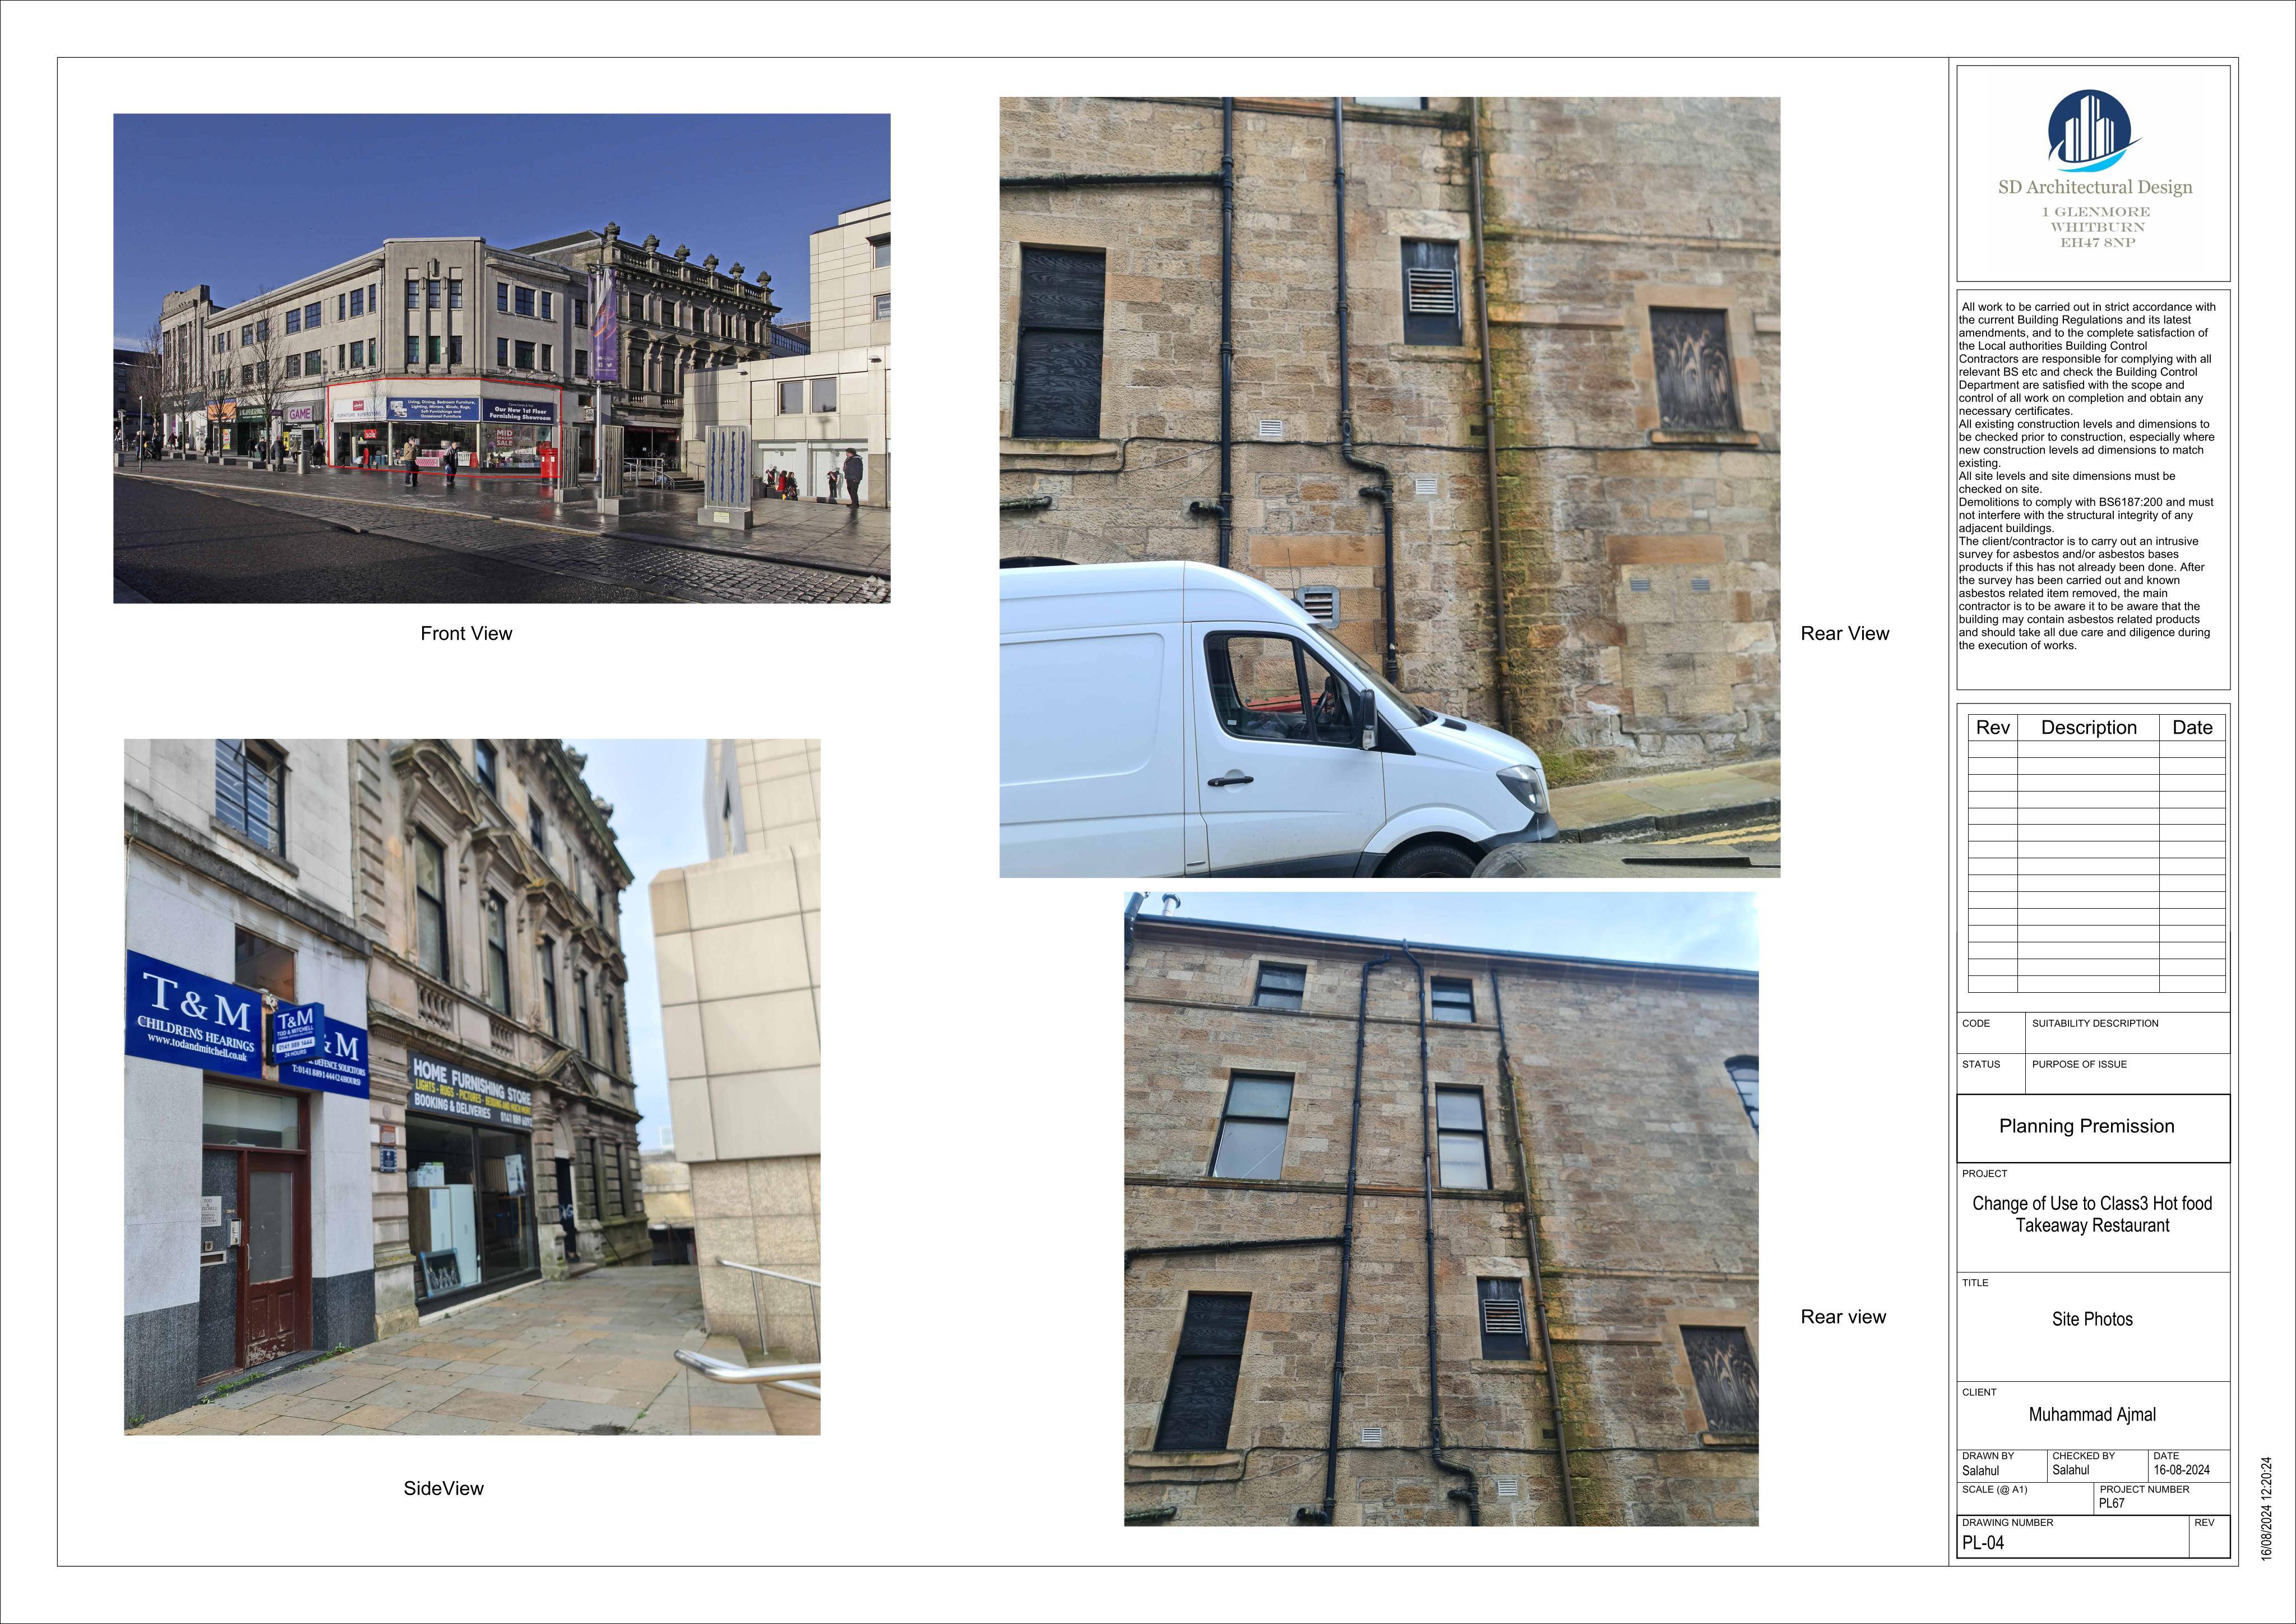This screenshot has height=1624, width=2296.
Task: Select the SideView street photo
Action: pyautogui.click(x=472, y=1087)
